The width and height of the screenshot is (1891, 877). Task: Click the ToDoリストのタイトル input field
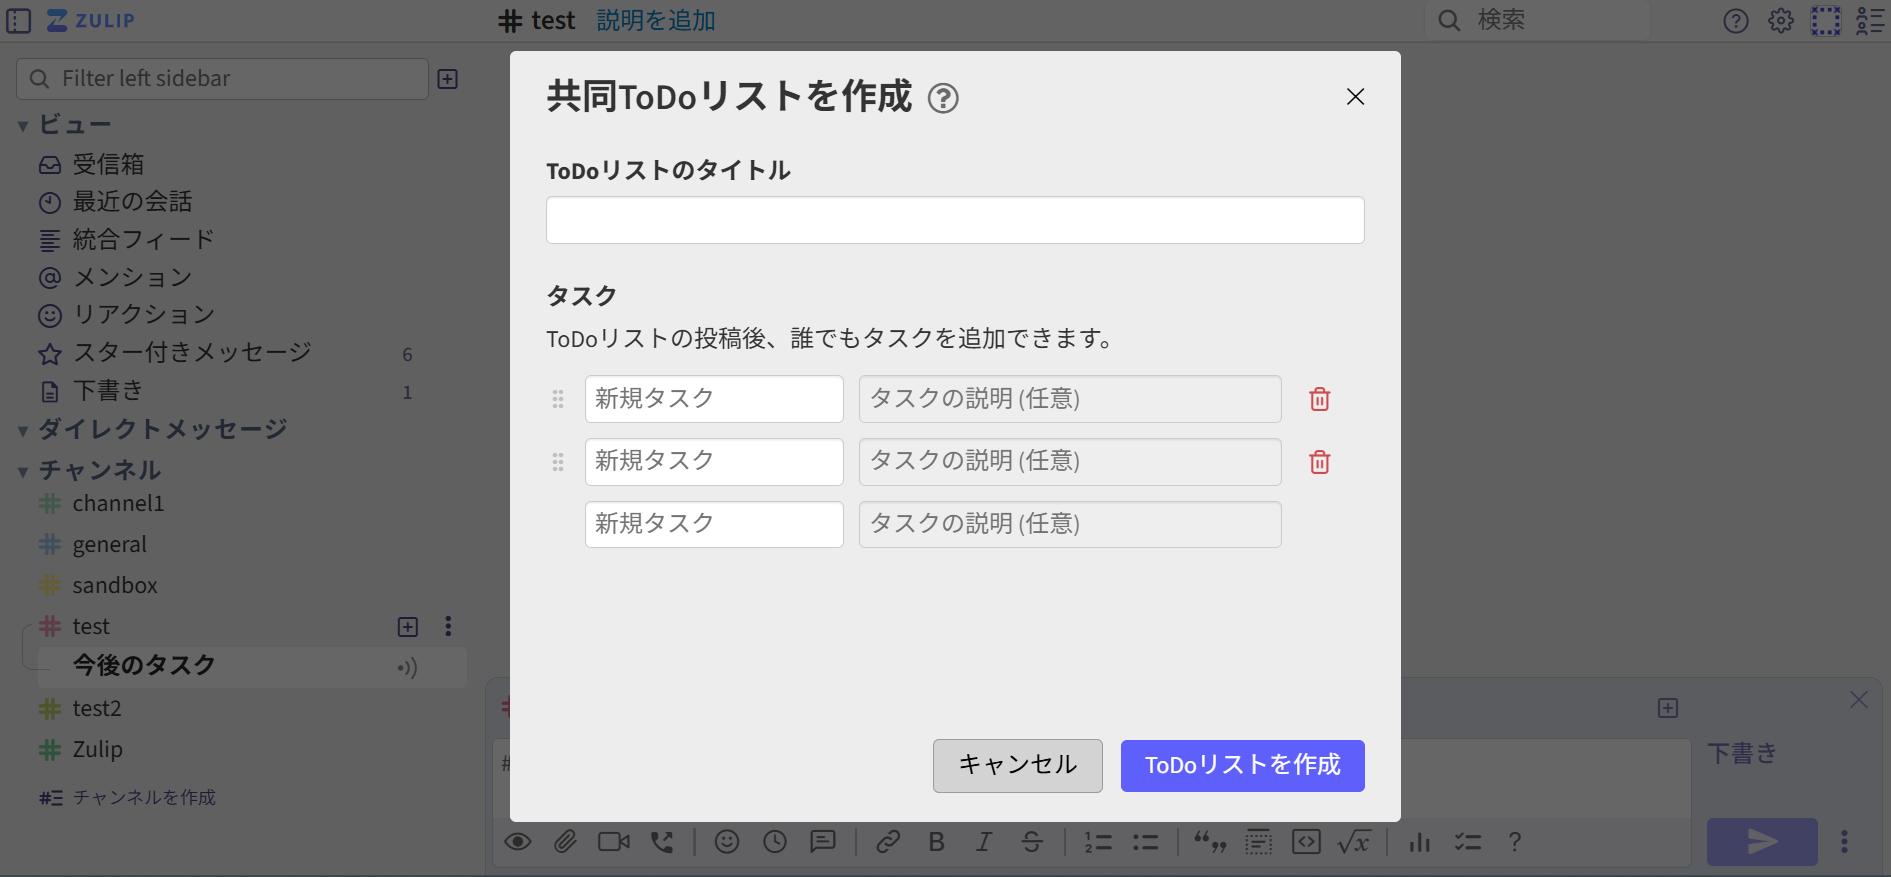(x=955, y=220)
